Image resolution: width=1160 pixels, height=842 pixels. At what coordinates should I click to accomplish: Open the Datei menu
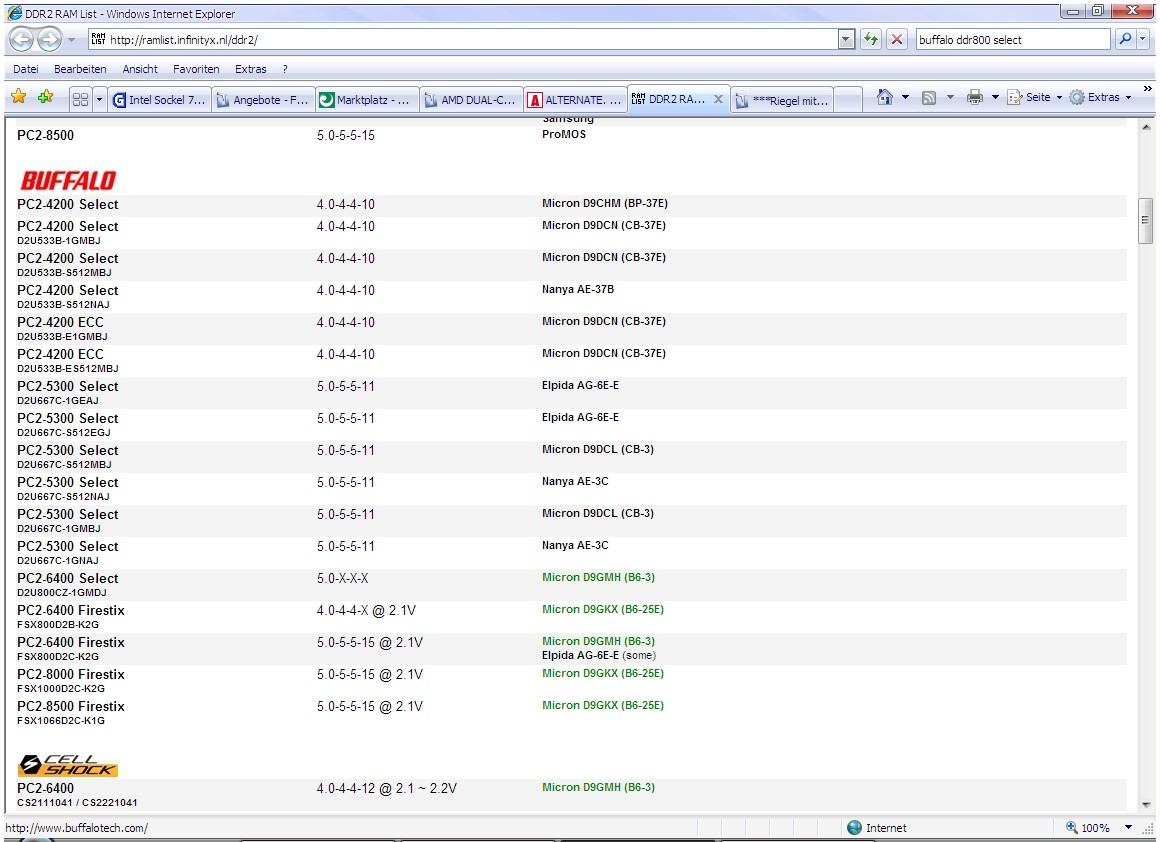tap(26, 69)
